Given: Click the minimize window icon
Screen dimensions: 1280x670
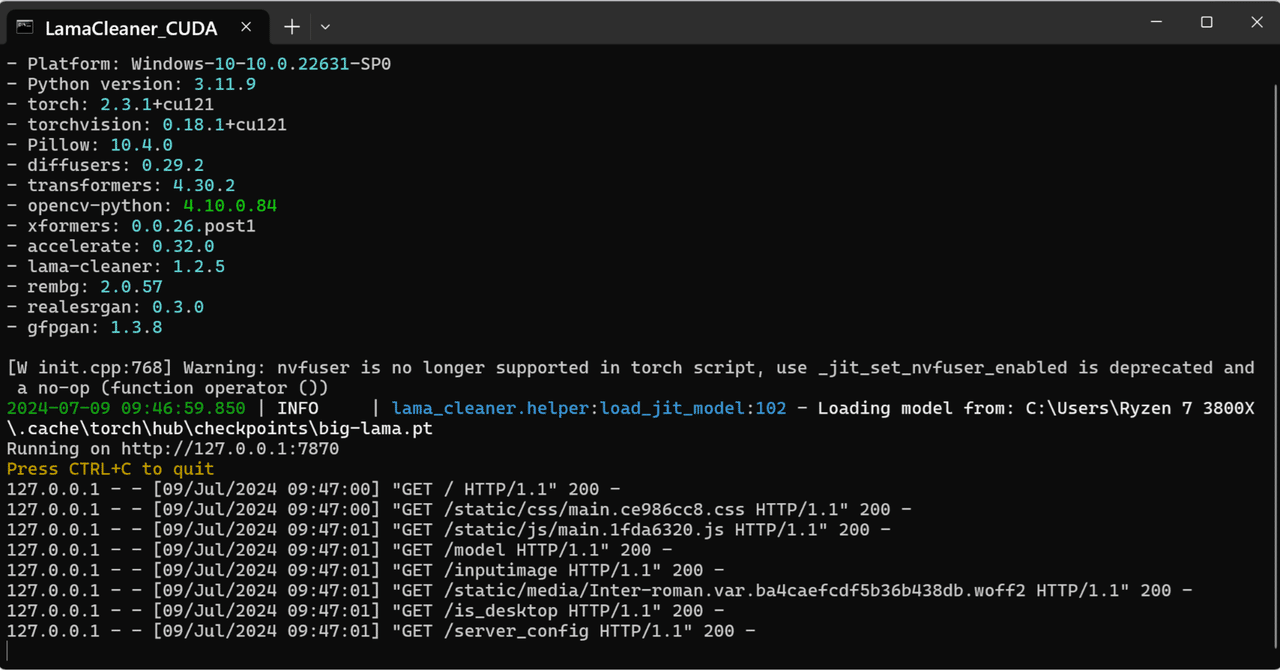Looking at the screenshot, I should [1155, 22].
